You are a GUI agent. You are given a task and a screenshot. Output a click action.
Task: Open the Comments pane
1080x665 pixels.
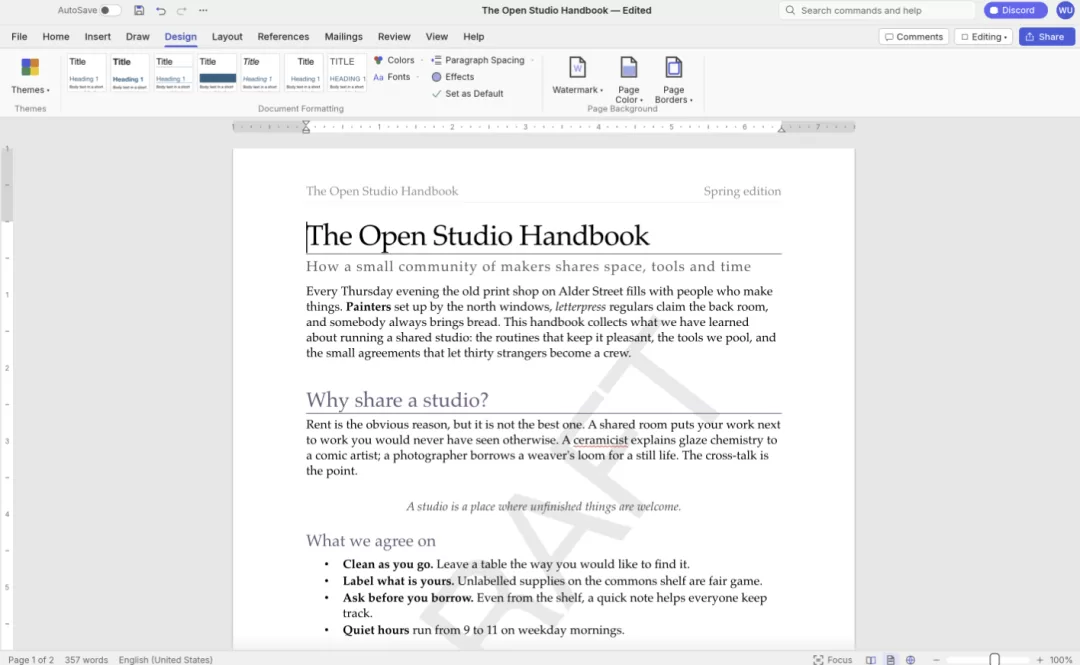click(913, 37)
